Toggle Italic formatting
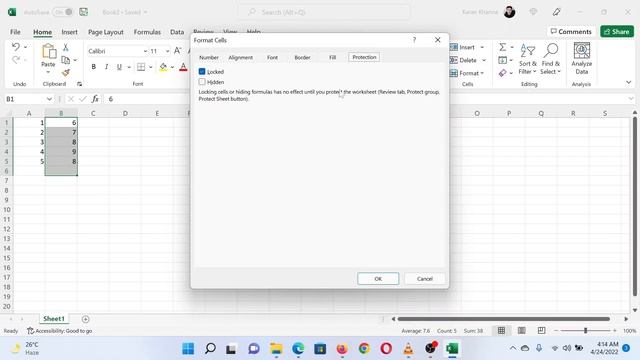This screenshot has height=360, width=640. pos(106,67)
